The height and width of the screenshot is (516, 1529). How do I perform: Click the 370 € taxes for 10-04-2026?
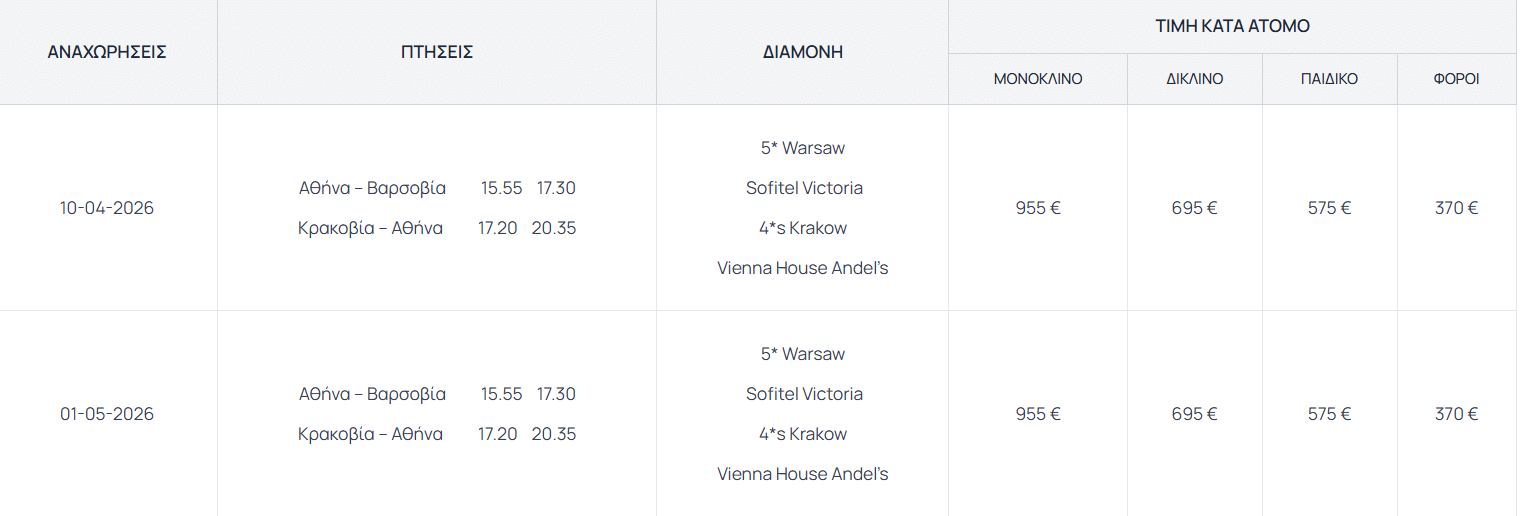click(1456, 208)
